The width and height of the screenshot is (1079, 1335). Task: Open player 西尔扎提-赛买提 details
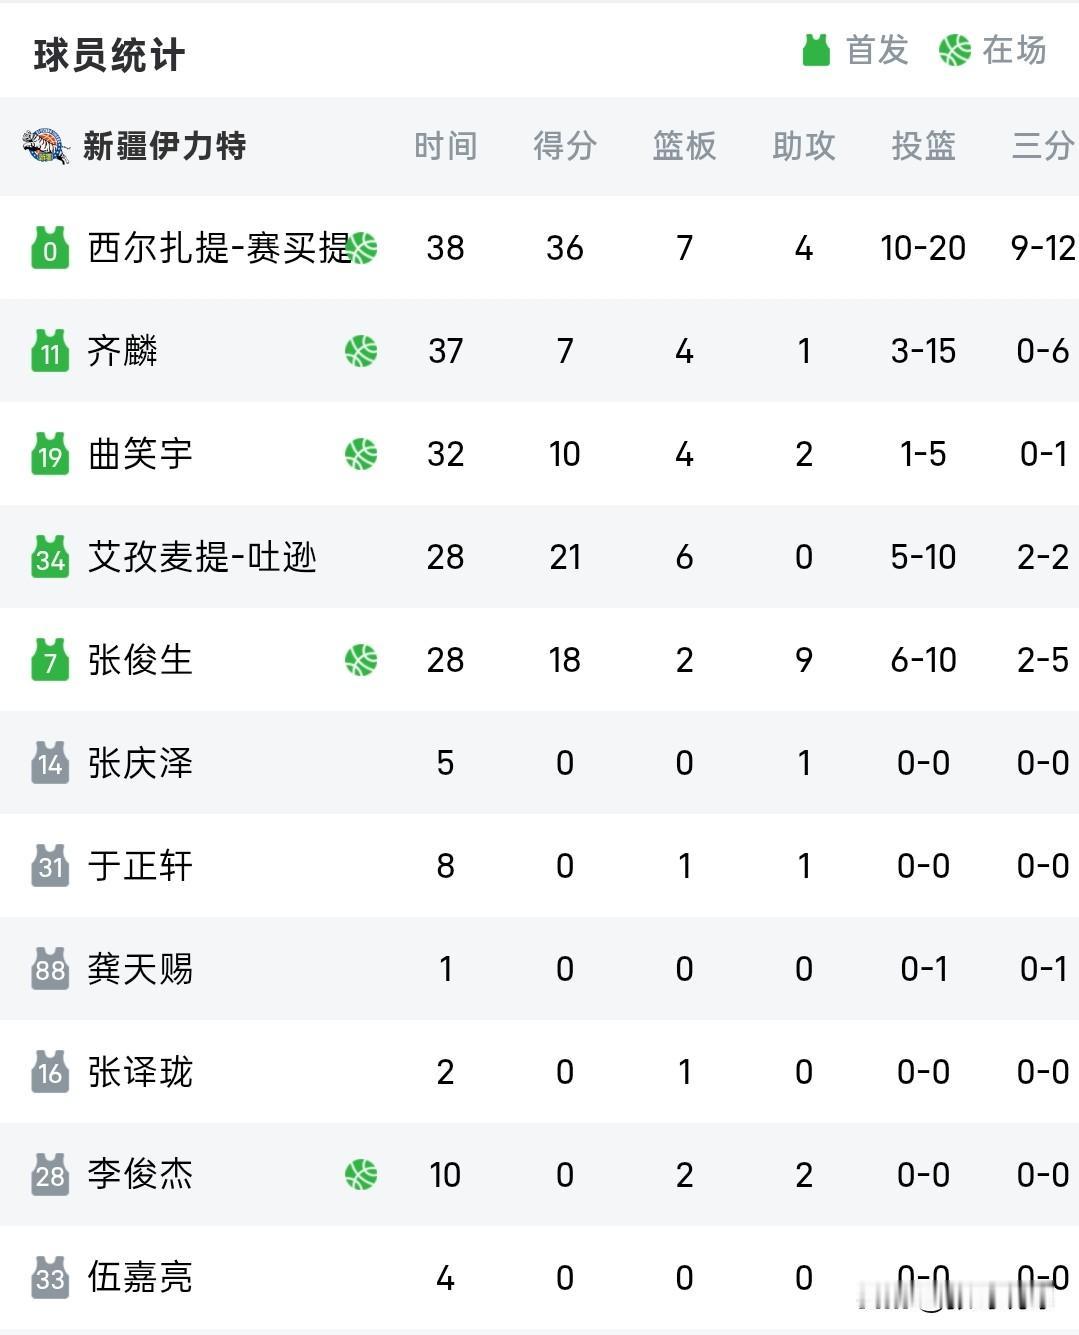pyautogui.click(x=219, y=248)
